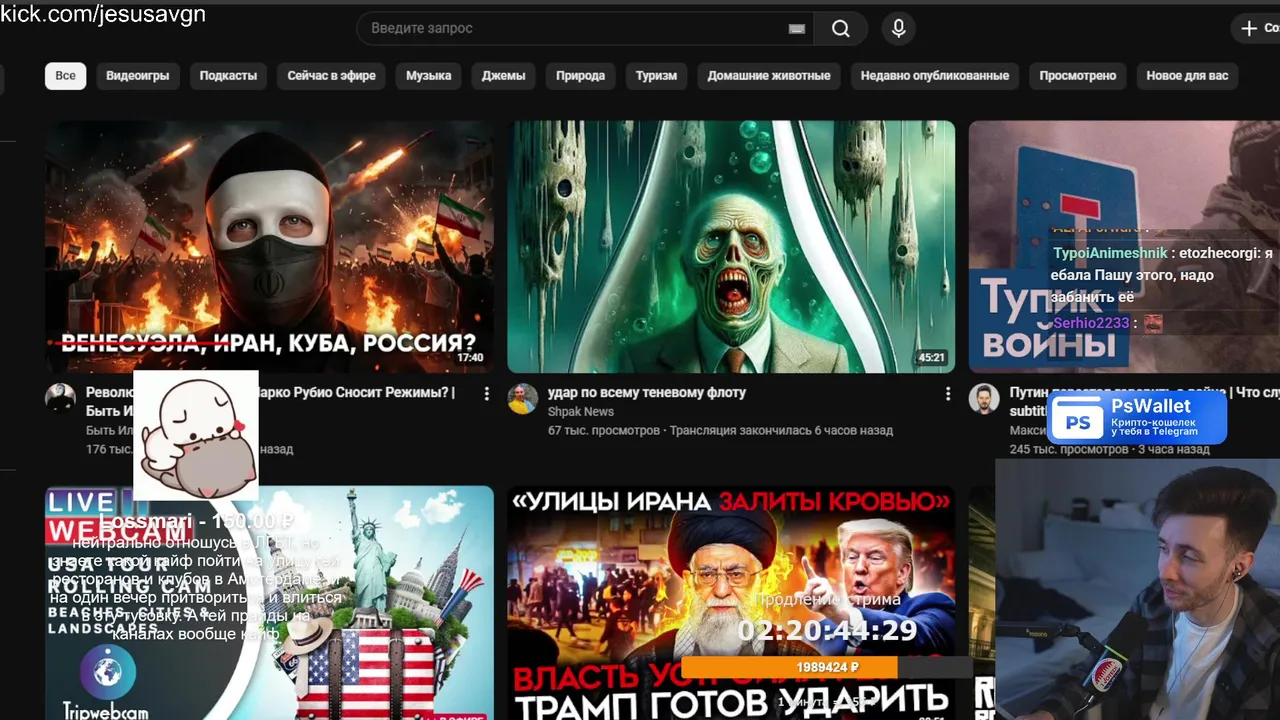1280x720 pixels.
Task: Click the kick.com/jesusavgn address text
Action: coord(103,13)
